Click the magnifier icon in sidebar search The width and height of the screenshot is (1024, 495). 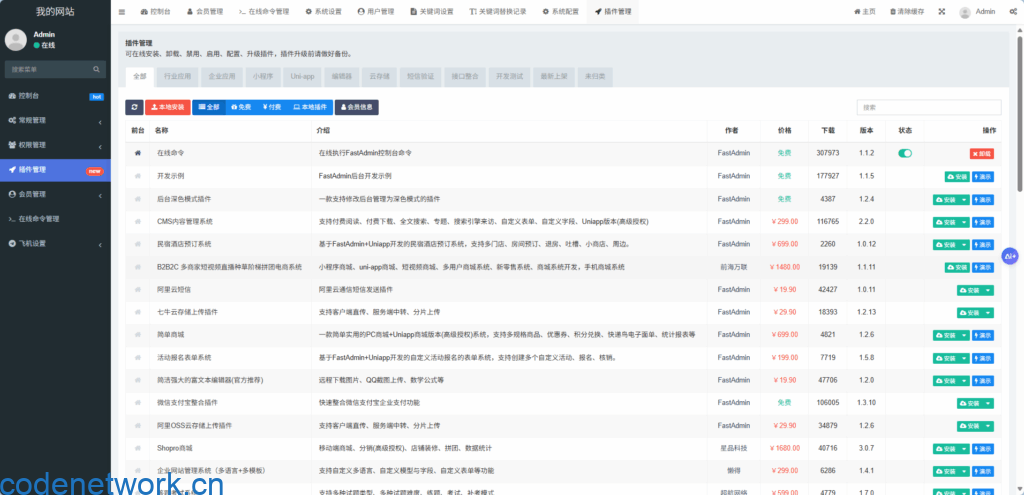[96, 69]
